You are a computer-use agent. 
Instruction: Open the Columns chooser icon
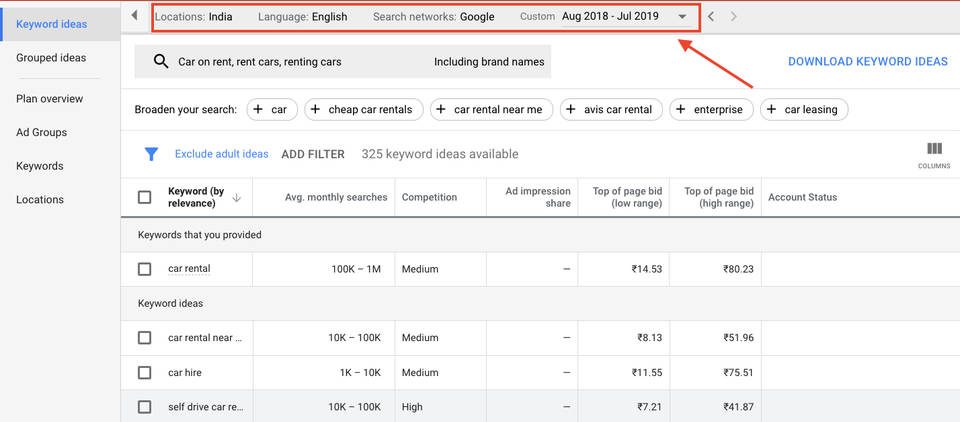934,150
